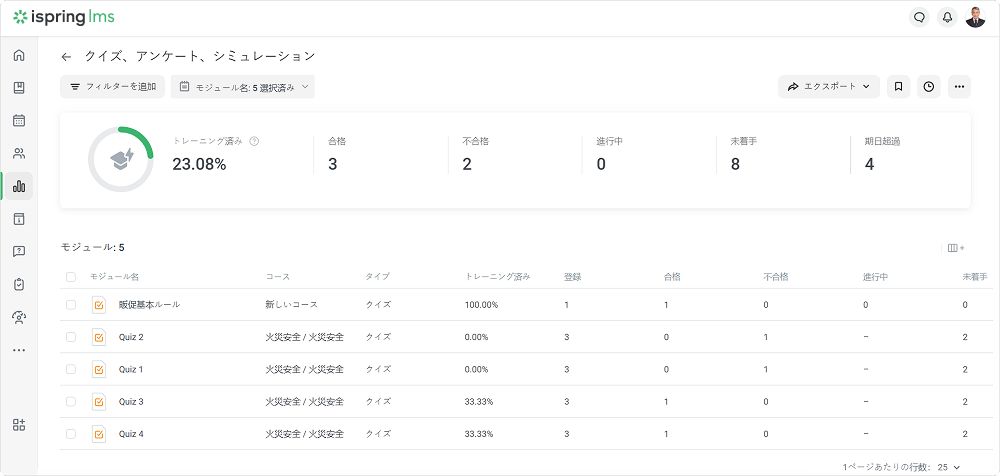The image size is (1000, 476).
Task: Check the box for Quiz 2 row
Action: click(x=71, y=337)
